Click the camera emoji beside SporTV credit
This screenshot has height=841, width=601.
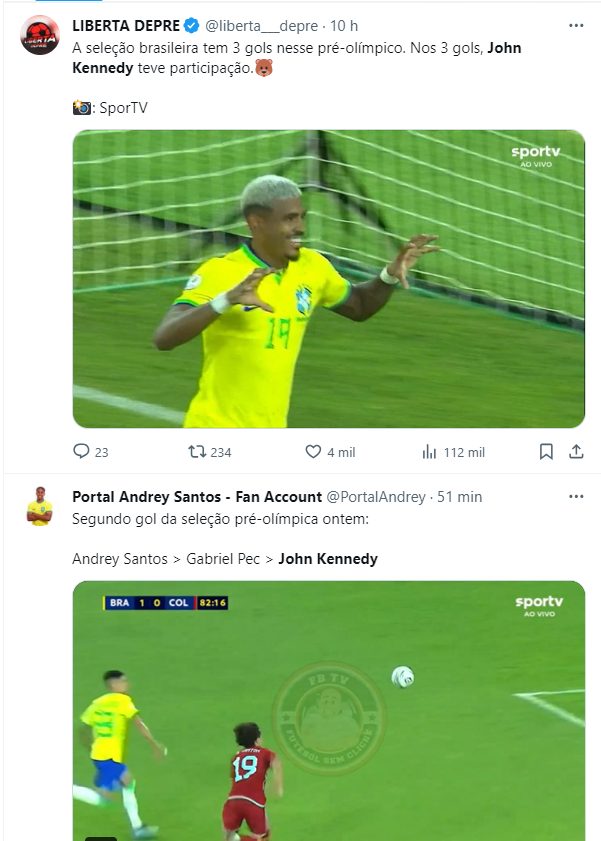81,107
